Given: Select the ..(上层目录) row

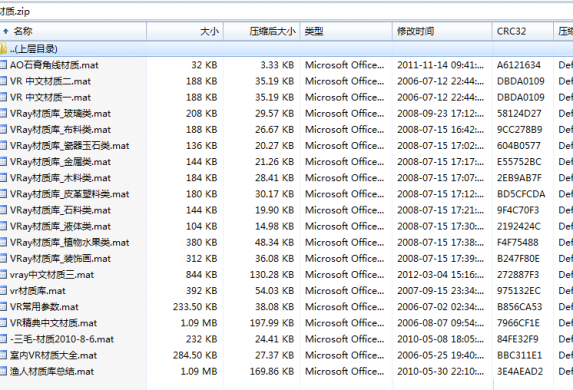Looking at the screenshot, I should click(286, 49).
